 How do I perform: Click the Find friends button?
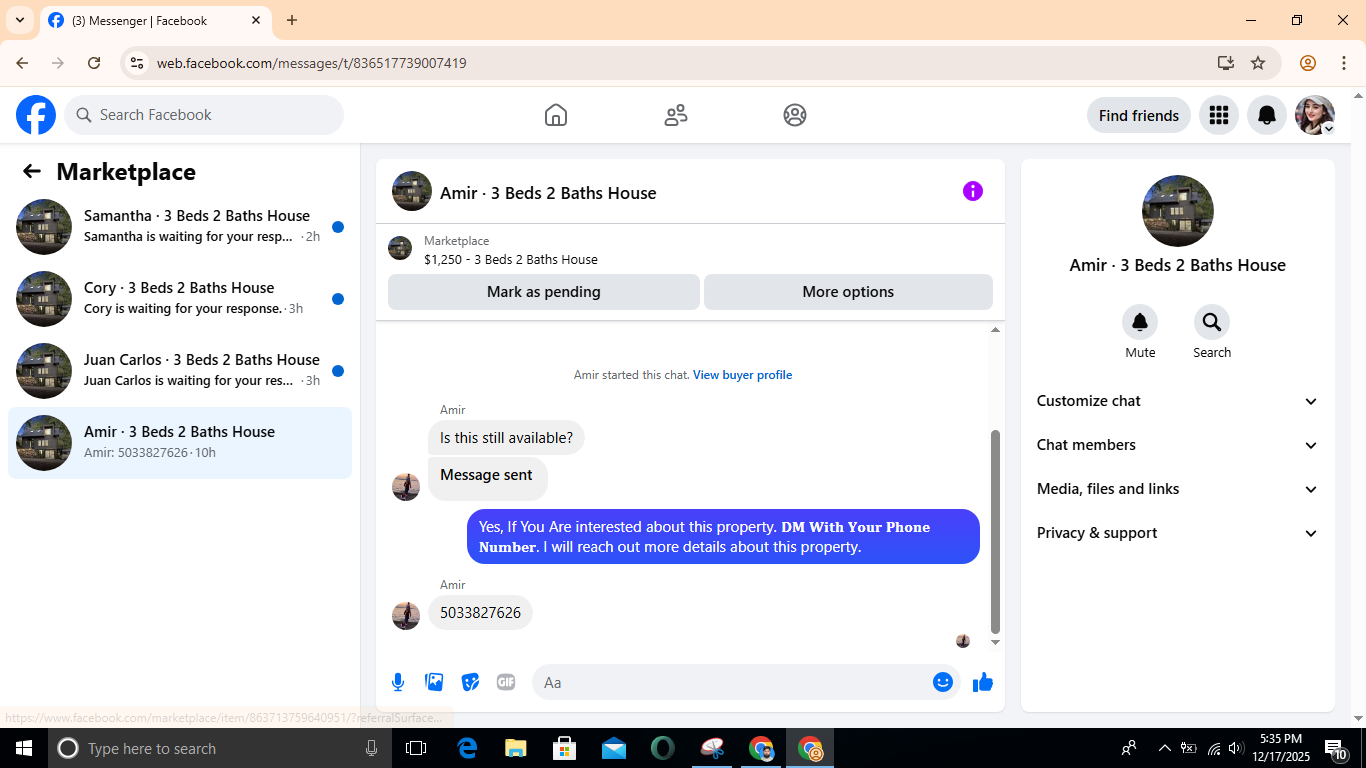[x=1139, y=115]
